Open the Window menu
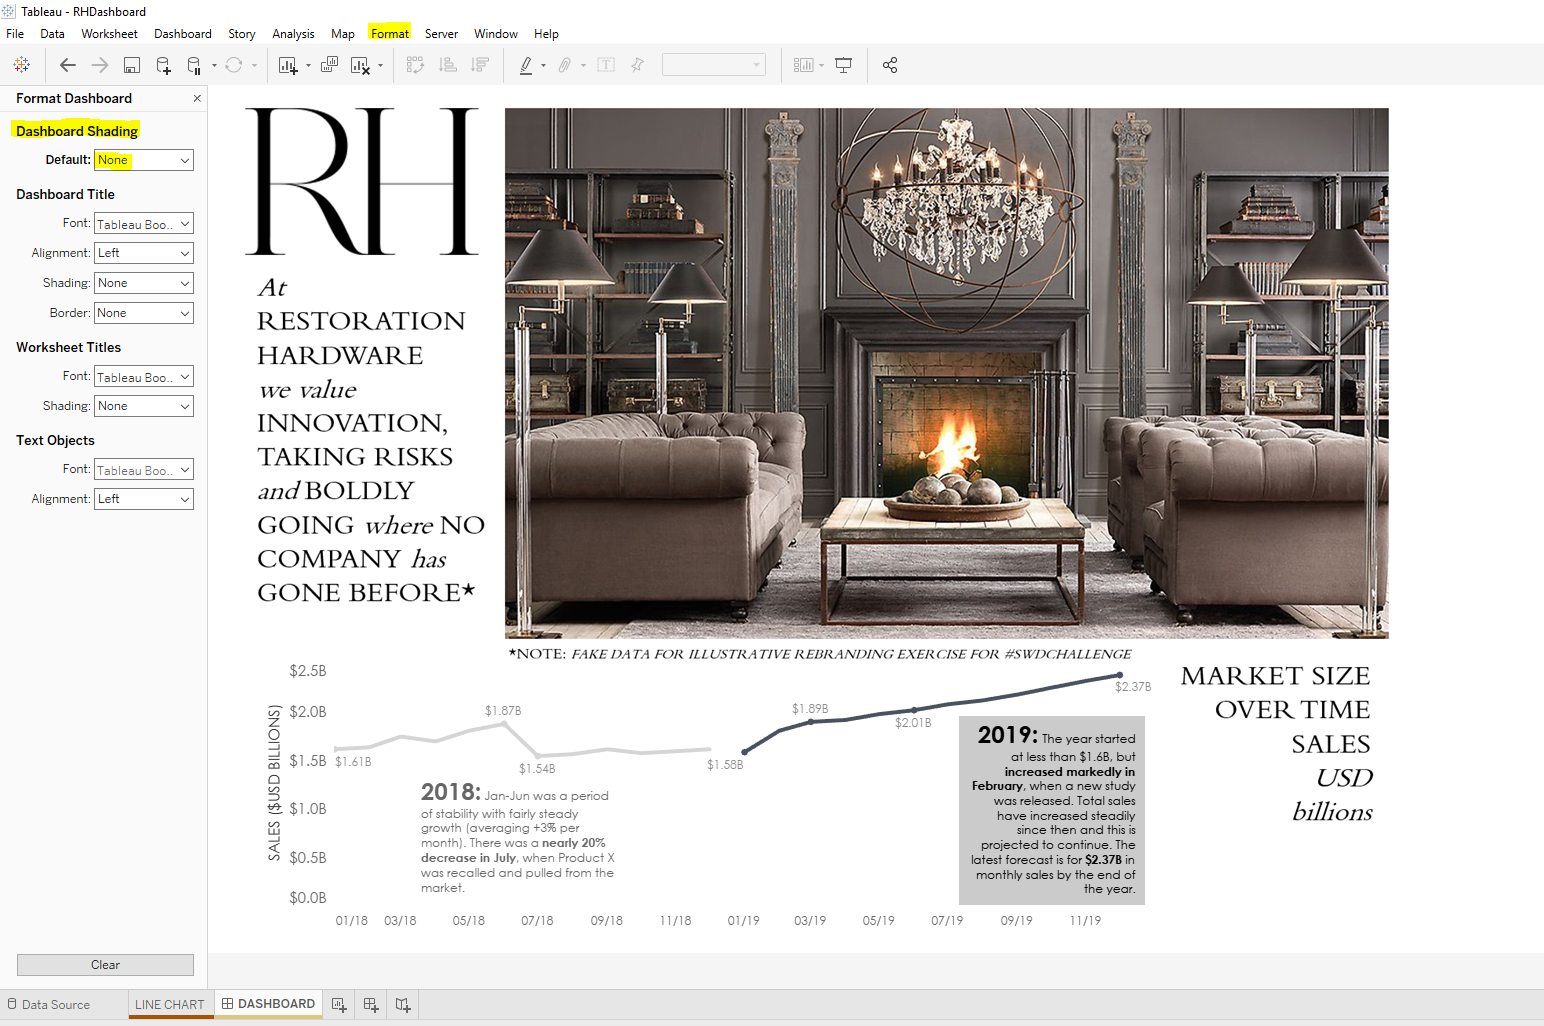 [x=496, y=34]
